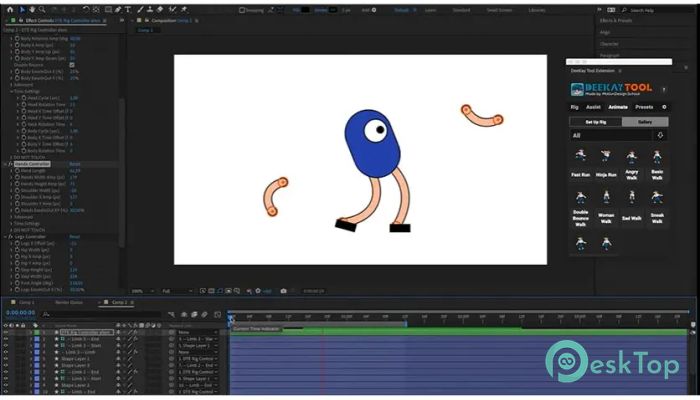Open the Fill color swatch
The height and width of the screenshot is (400, 700).
[305, 10]
